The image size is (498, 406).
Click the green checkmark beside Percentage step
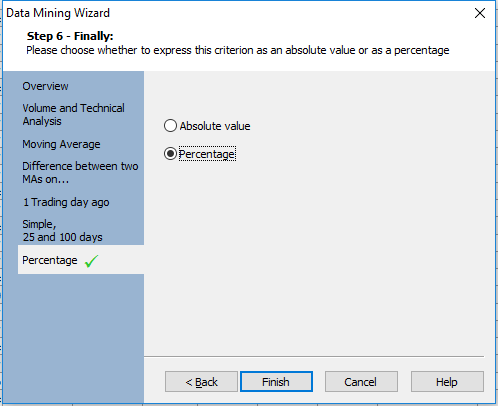click(91, 261)
